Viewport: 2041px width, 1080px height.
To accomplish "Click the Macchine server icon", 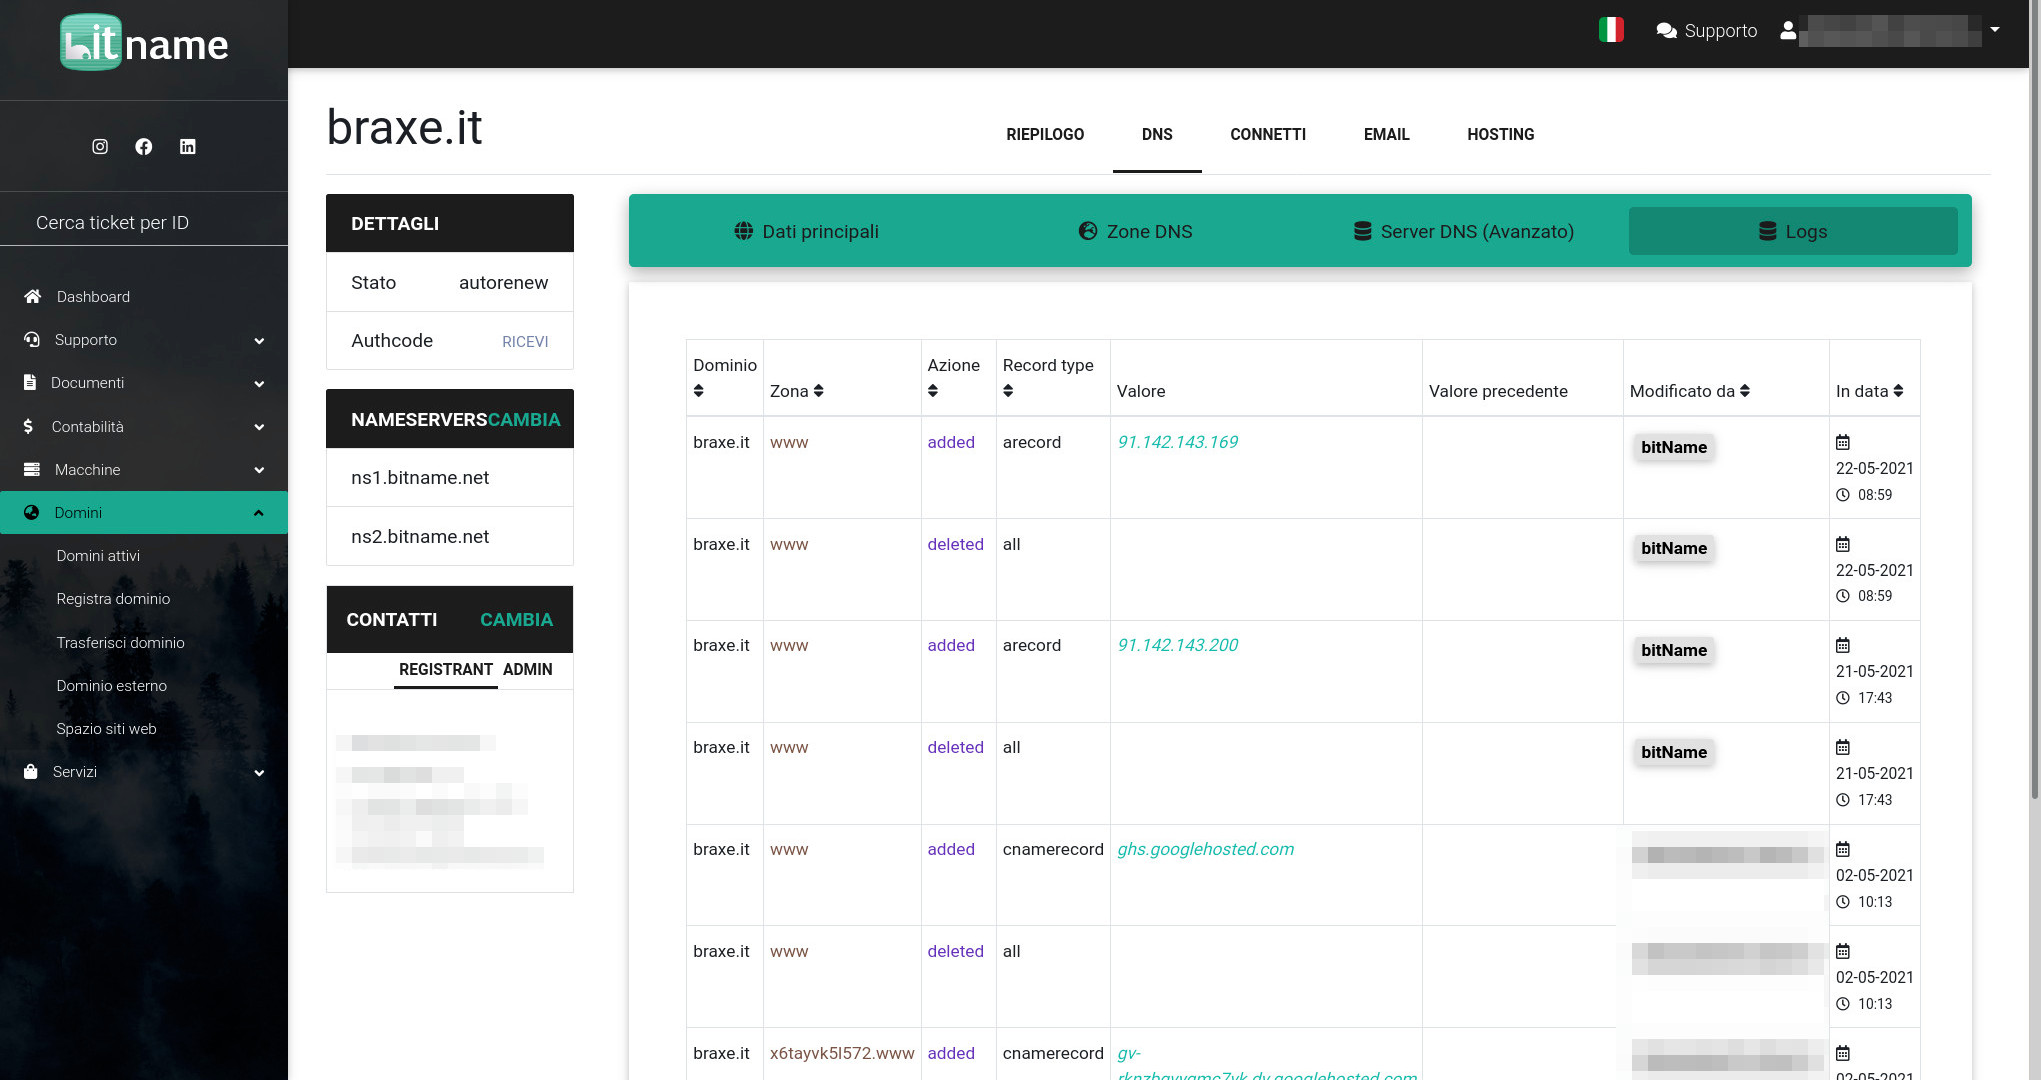I will 32,470.
